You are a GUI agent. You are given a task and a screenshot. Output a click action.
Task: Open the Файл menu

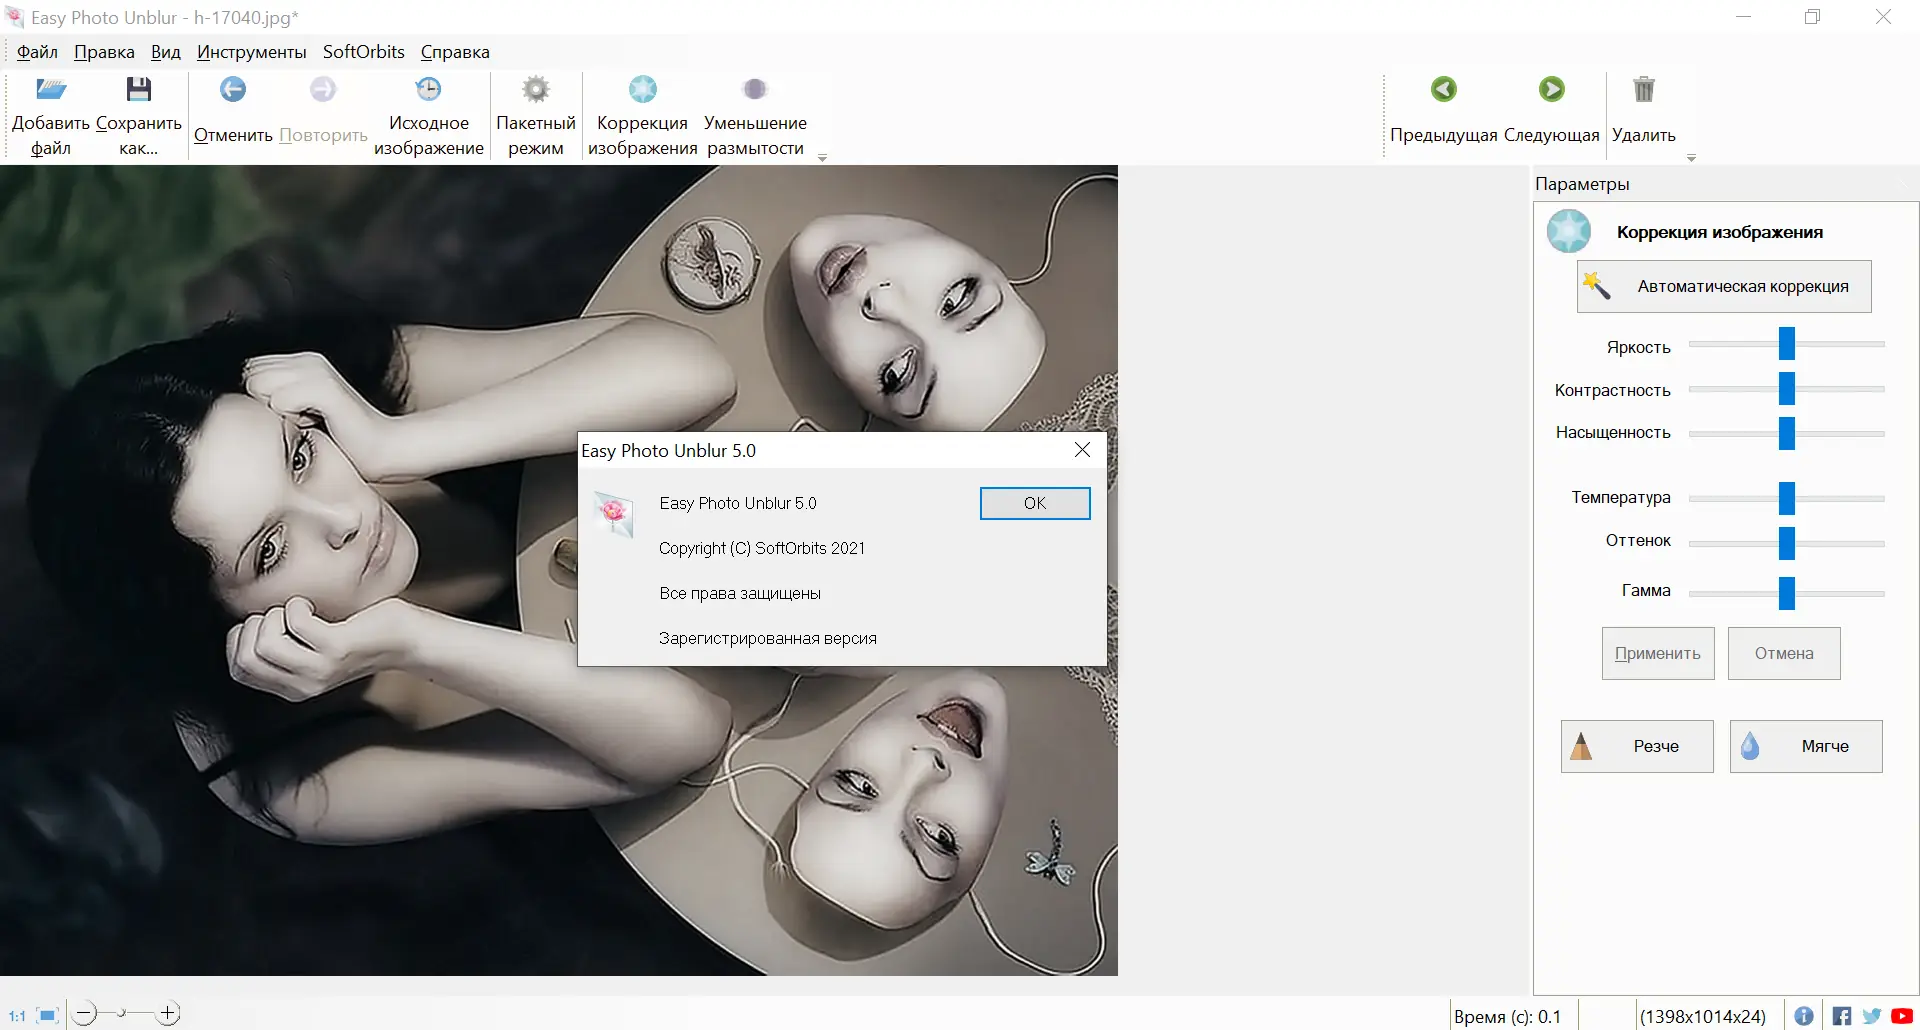click(37, 52)
